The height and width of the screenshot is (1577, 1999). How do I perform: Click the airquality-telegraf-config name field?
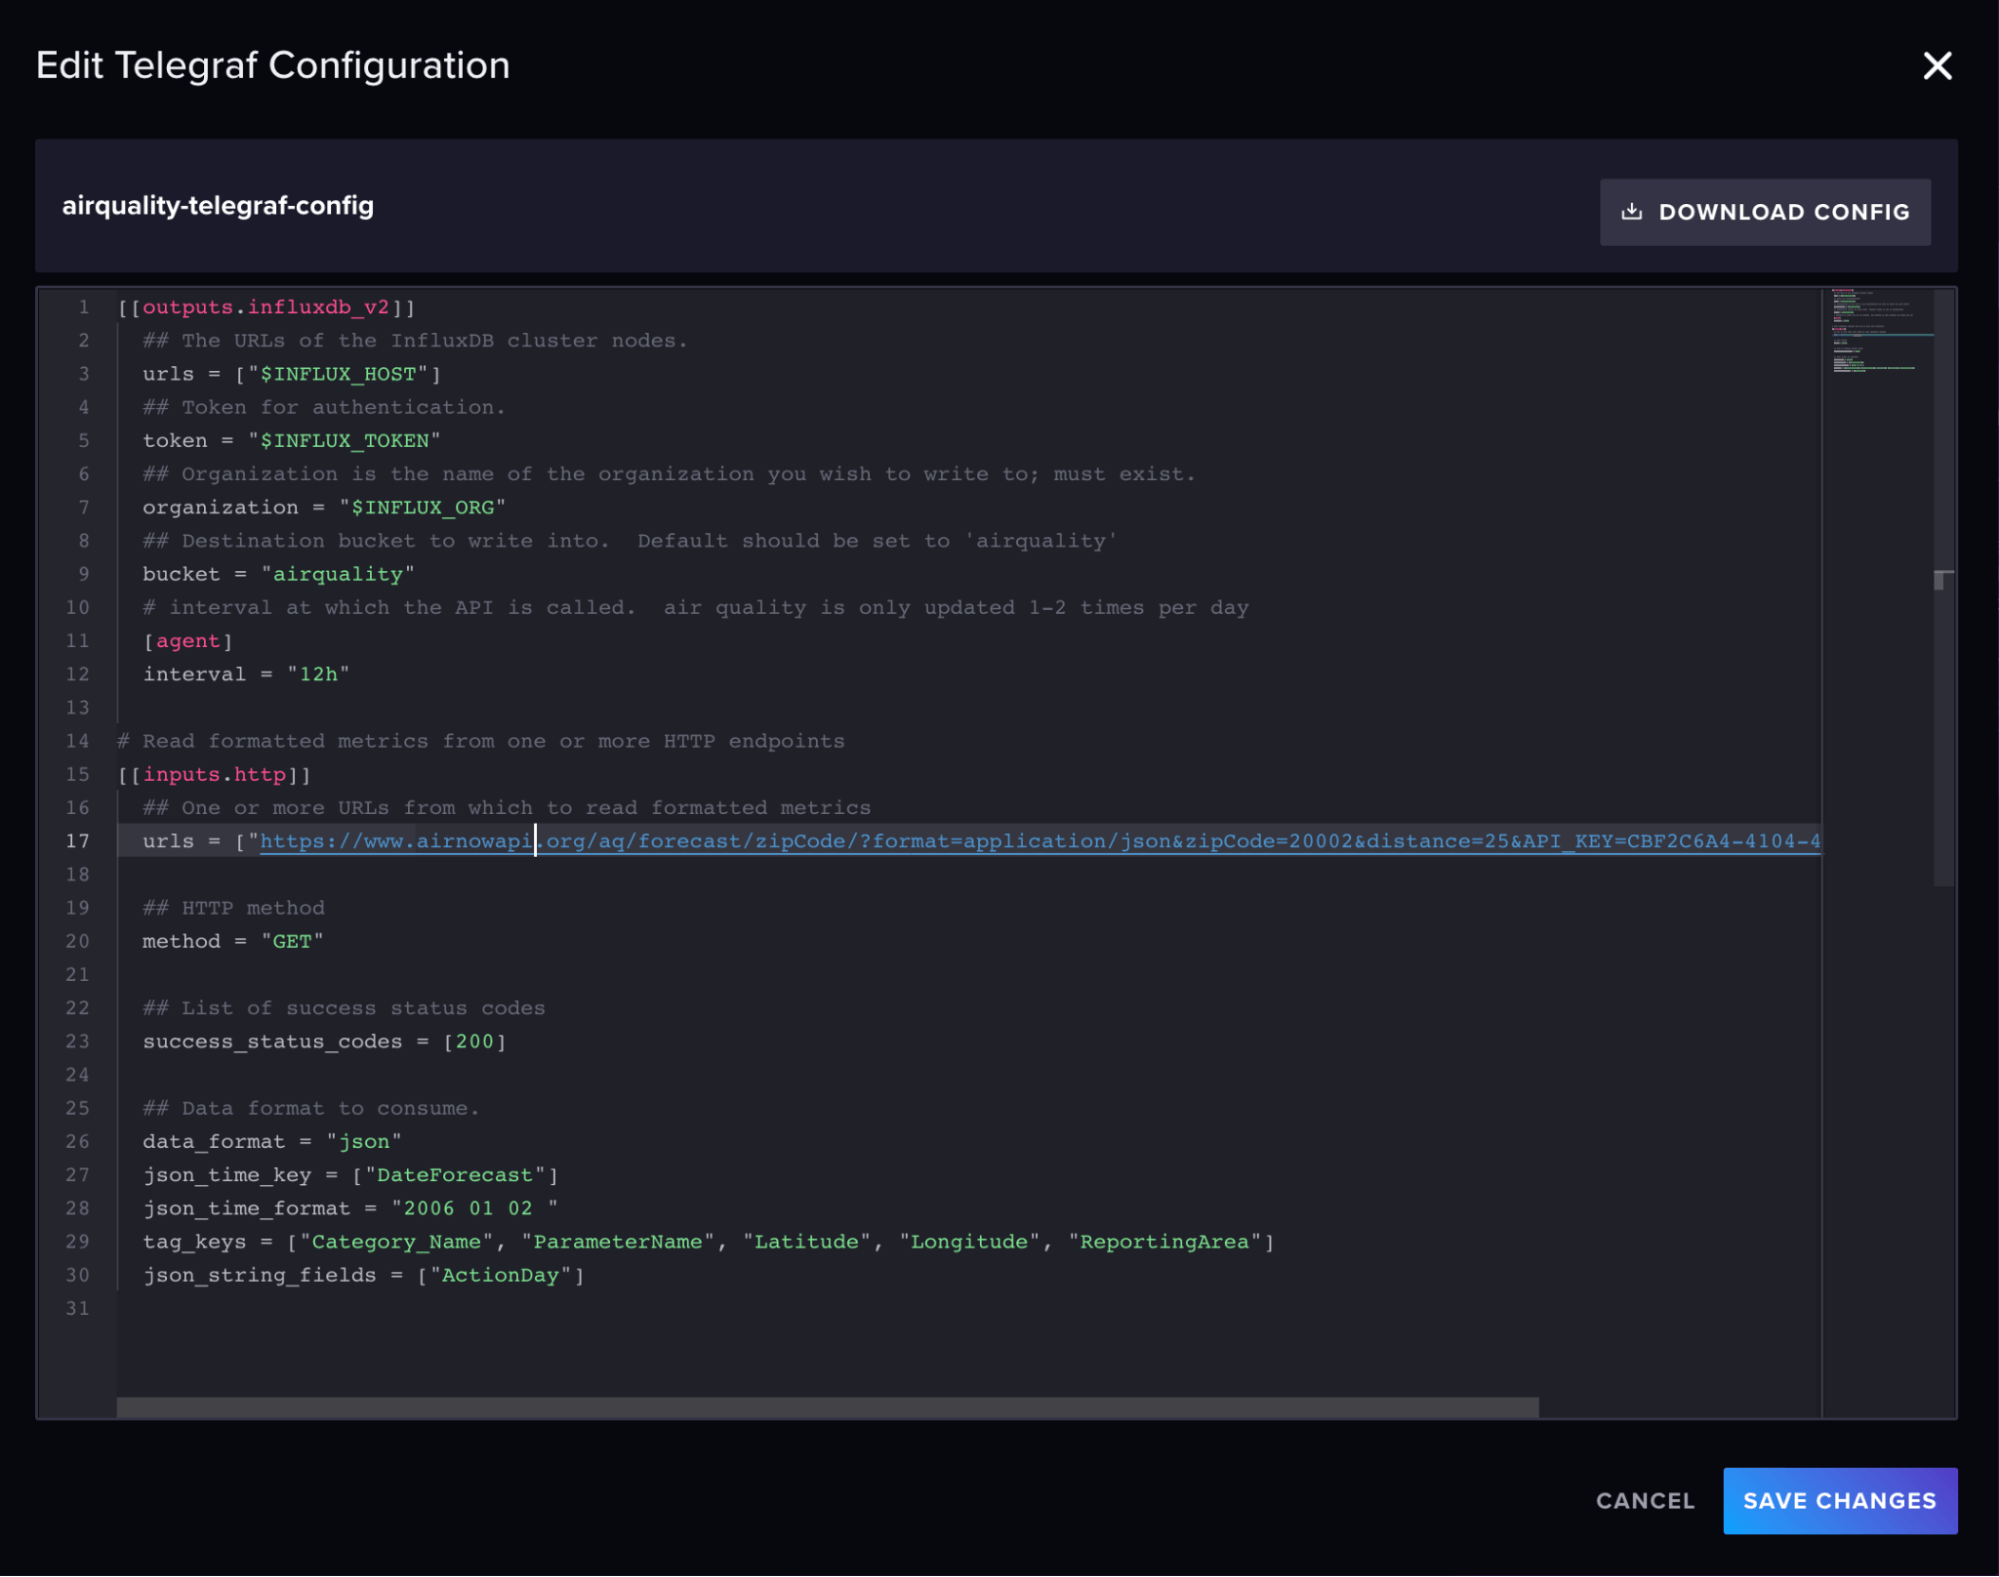pos(218,206)
